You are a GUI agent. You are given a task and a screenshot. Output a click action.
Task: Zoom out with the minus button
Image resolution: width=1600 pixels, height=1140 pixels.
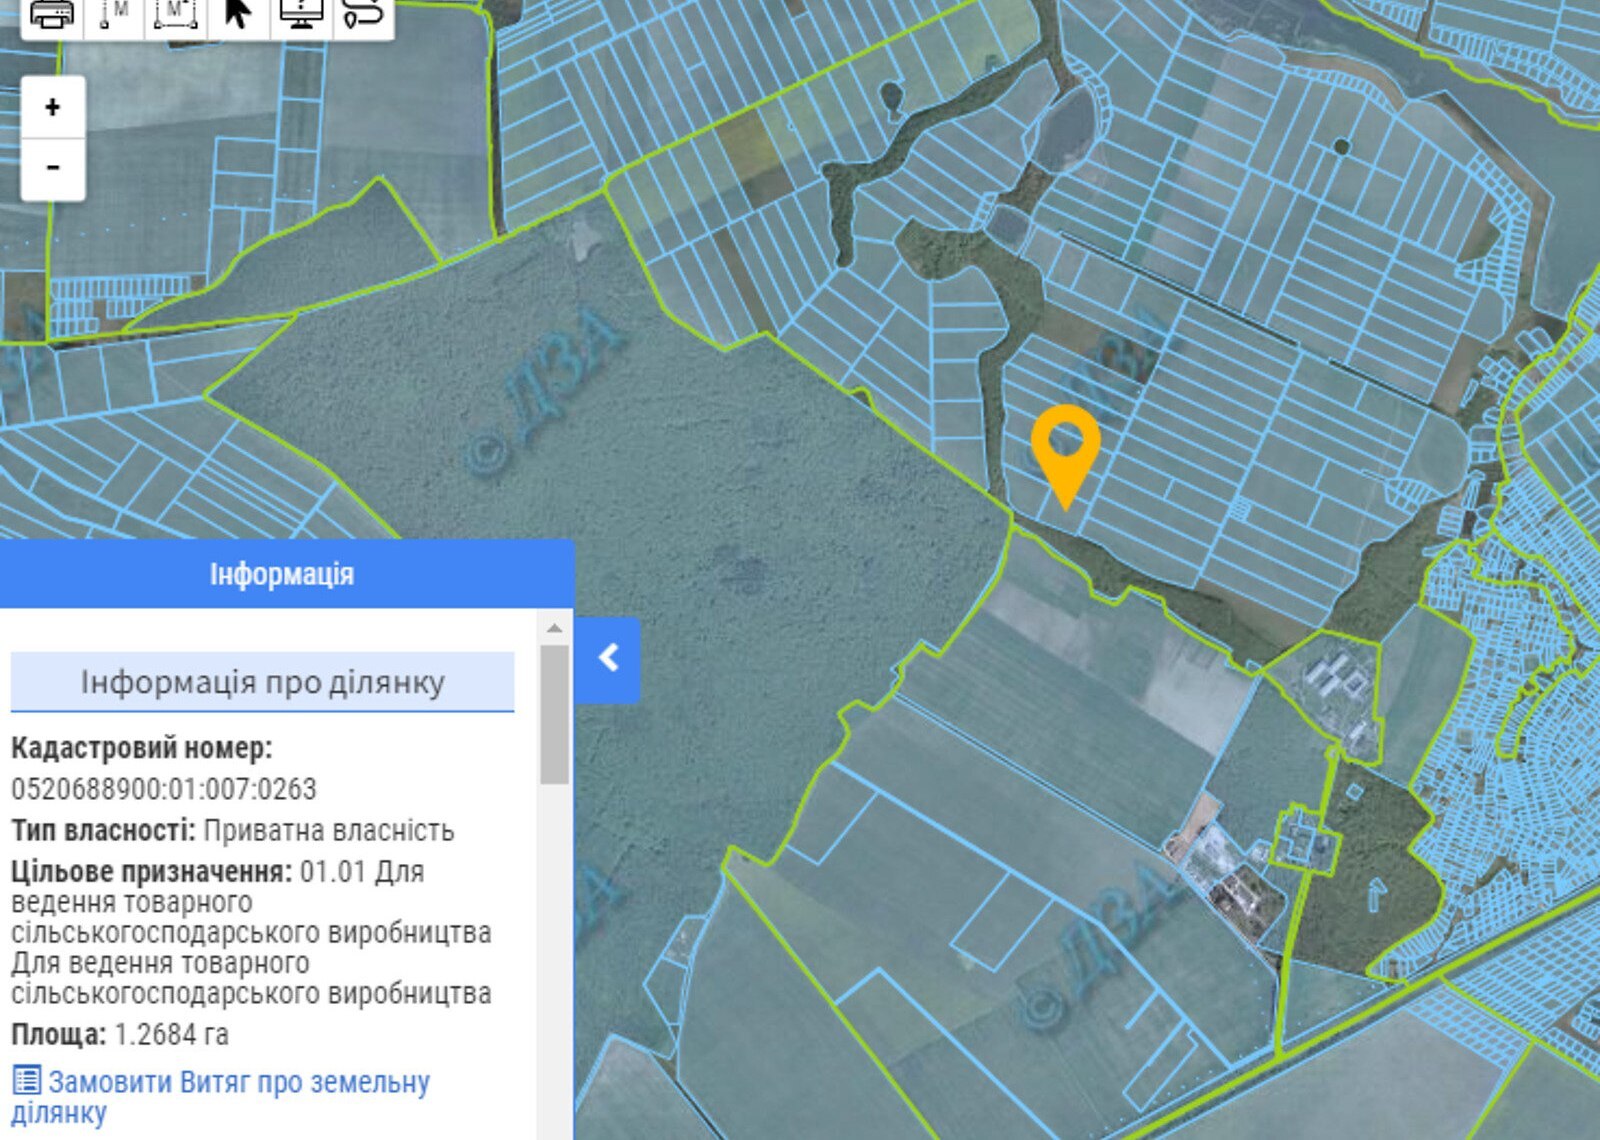[x=53, y=167]
